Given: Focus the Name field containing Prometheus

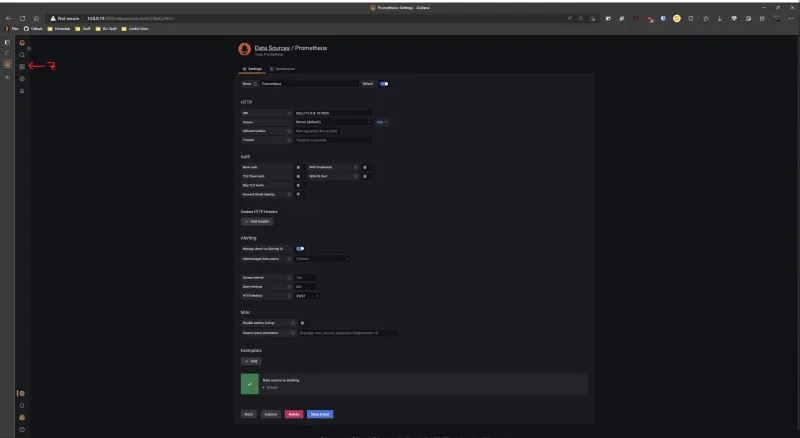Looking at the screenshot, I should (x=309, y=84).
